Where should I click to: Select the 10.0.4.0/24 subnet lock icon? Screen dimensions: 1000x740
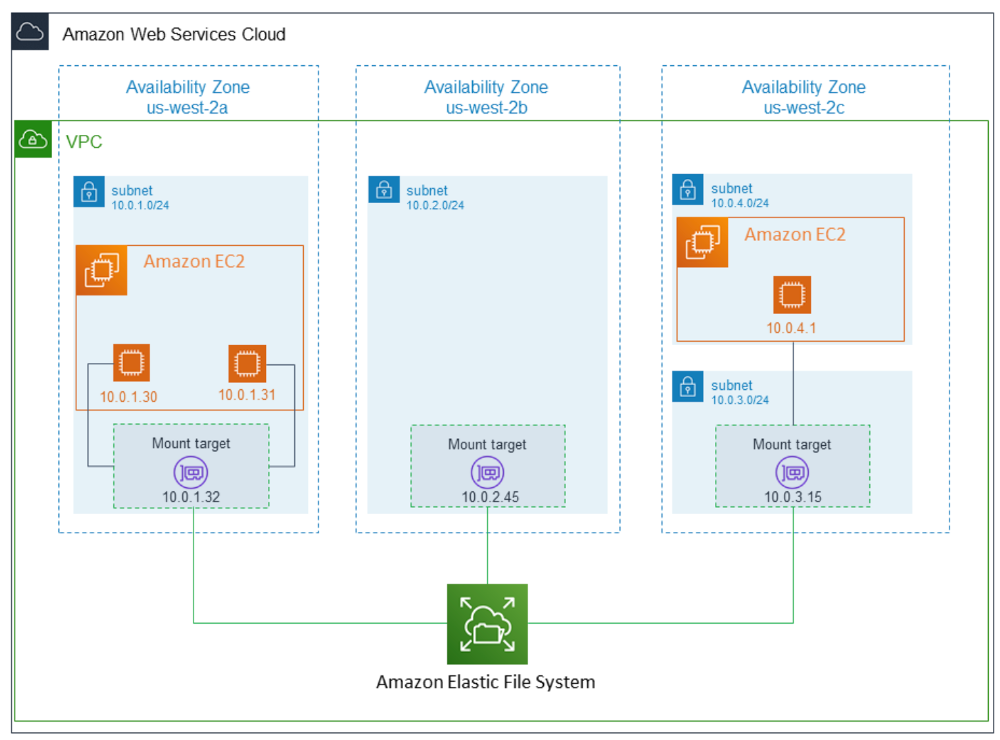[688, 189]
